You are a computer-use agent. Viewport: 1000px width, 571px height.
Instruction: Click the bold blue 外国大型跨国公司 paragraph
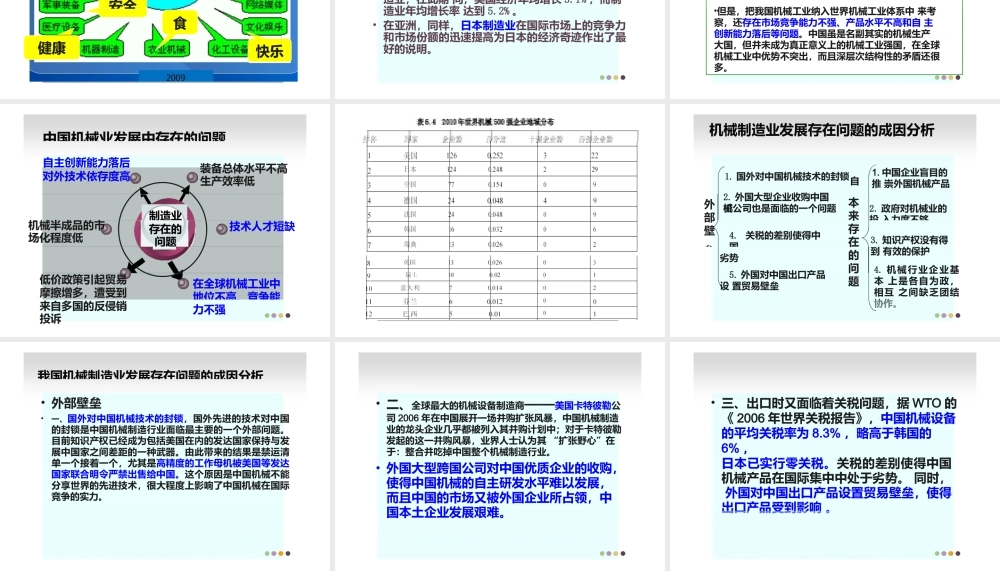(x=501, y=490)
